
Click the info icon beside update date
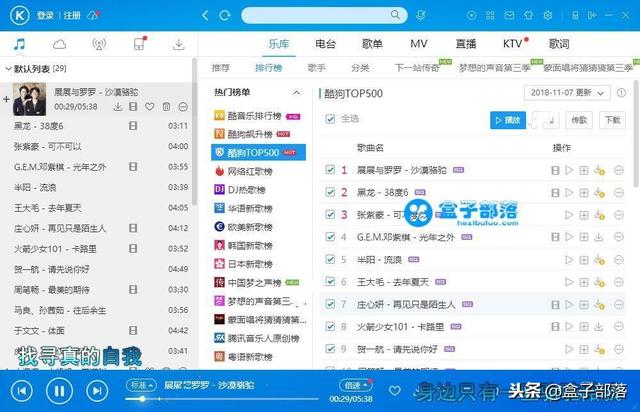click(x=621, y=93)
